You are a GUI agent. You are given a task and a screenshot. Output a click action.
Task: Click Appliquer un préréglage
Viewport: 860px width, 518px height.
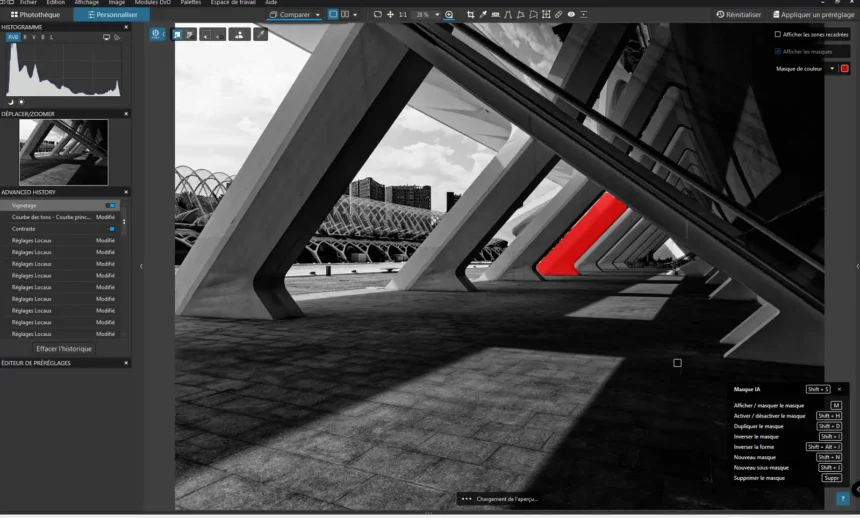[x=813, y=15]
